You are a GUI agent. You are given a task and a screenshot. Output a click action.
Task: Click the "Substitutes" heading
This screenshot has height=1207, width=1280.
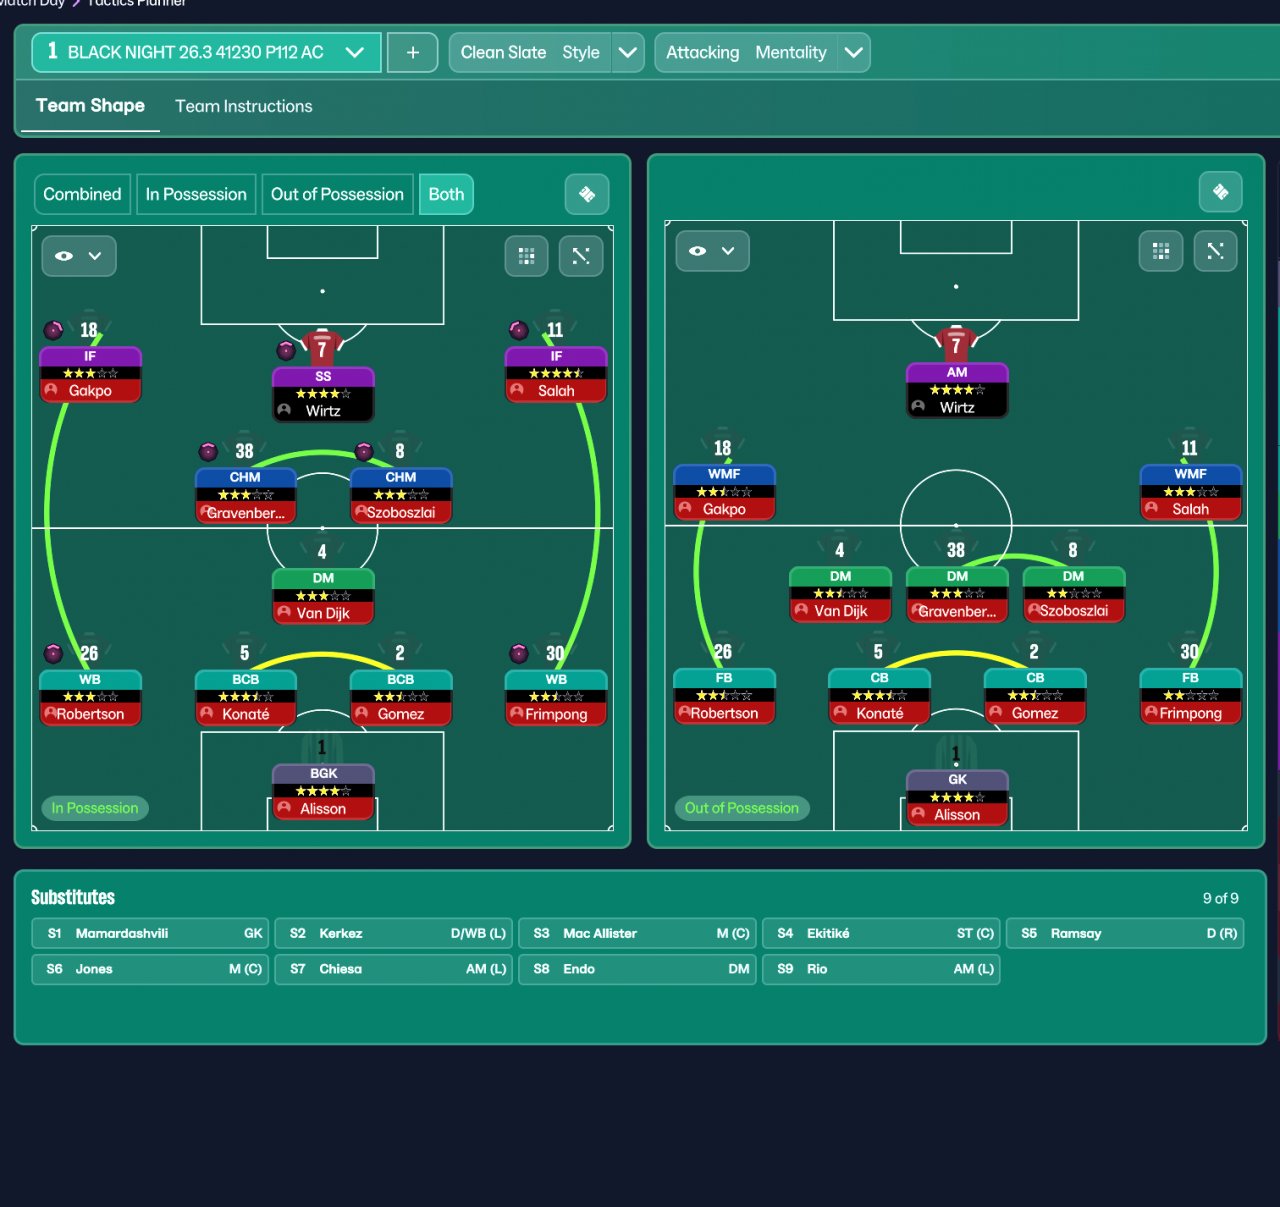coord(73,897)
